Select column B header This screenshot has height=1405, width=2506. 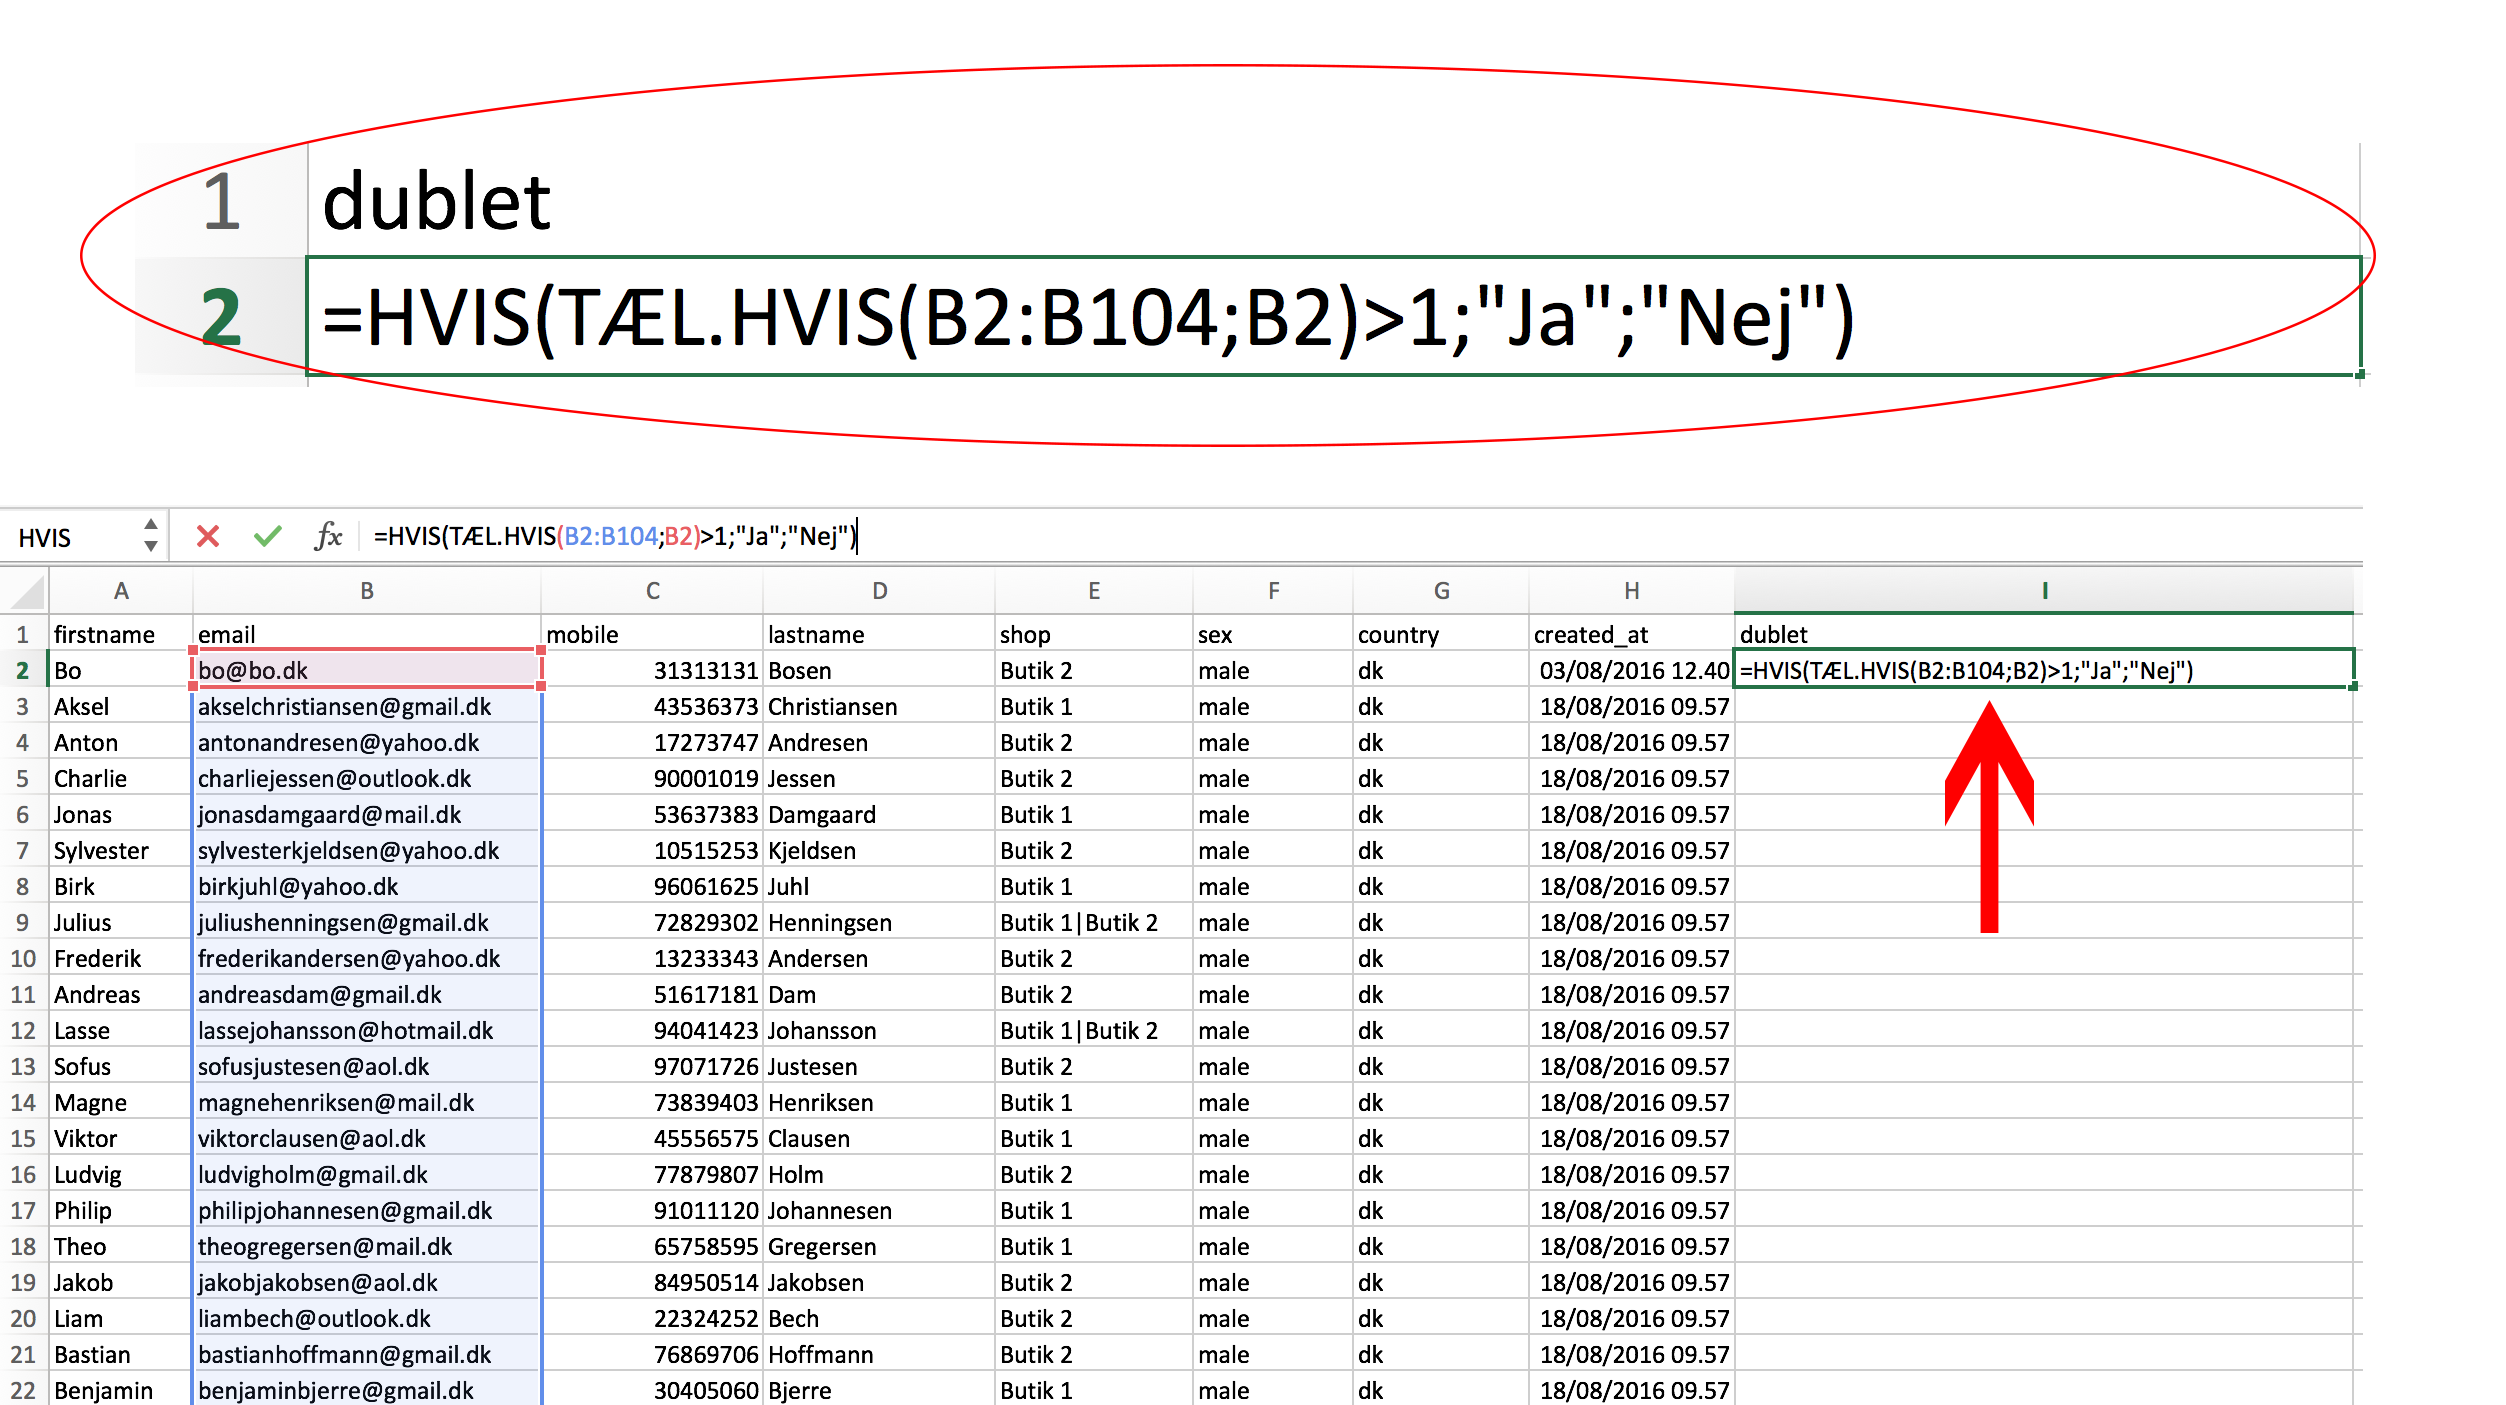coord(366,591)
